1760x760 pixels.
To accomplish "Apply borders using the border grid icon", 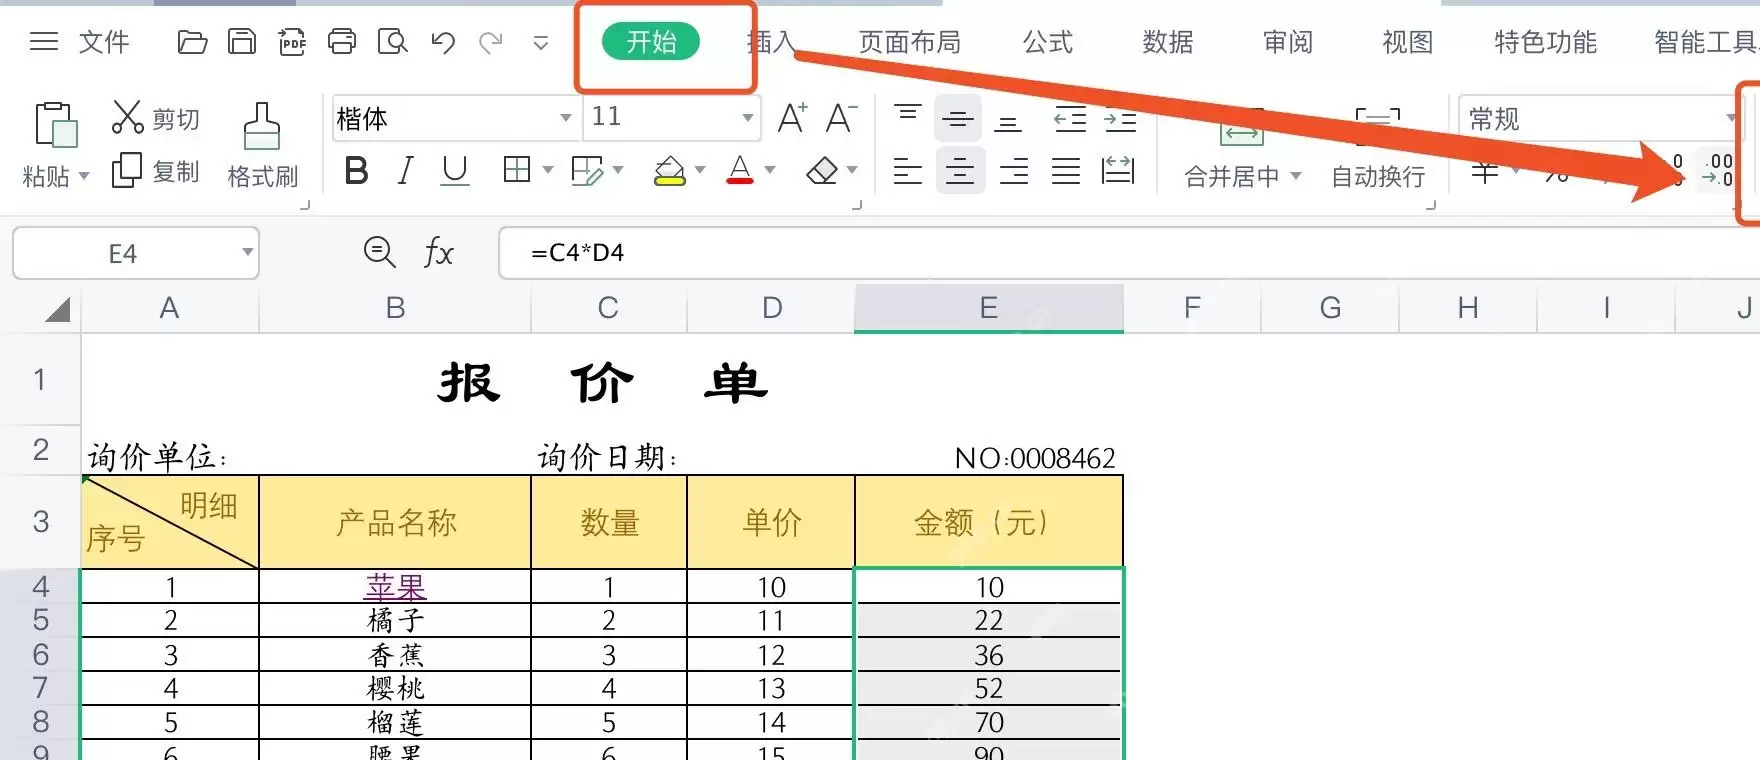I will tap(517, 170).
